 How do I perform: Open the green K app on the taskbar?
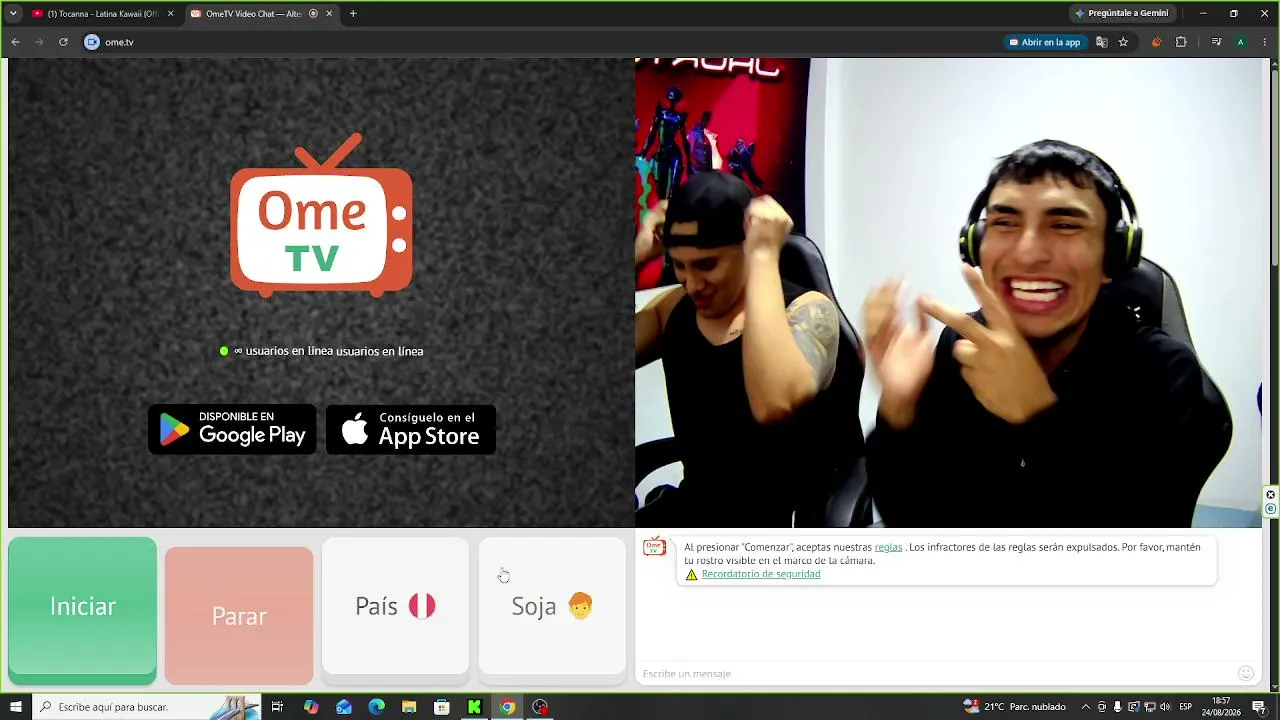point(474,707)
